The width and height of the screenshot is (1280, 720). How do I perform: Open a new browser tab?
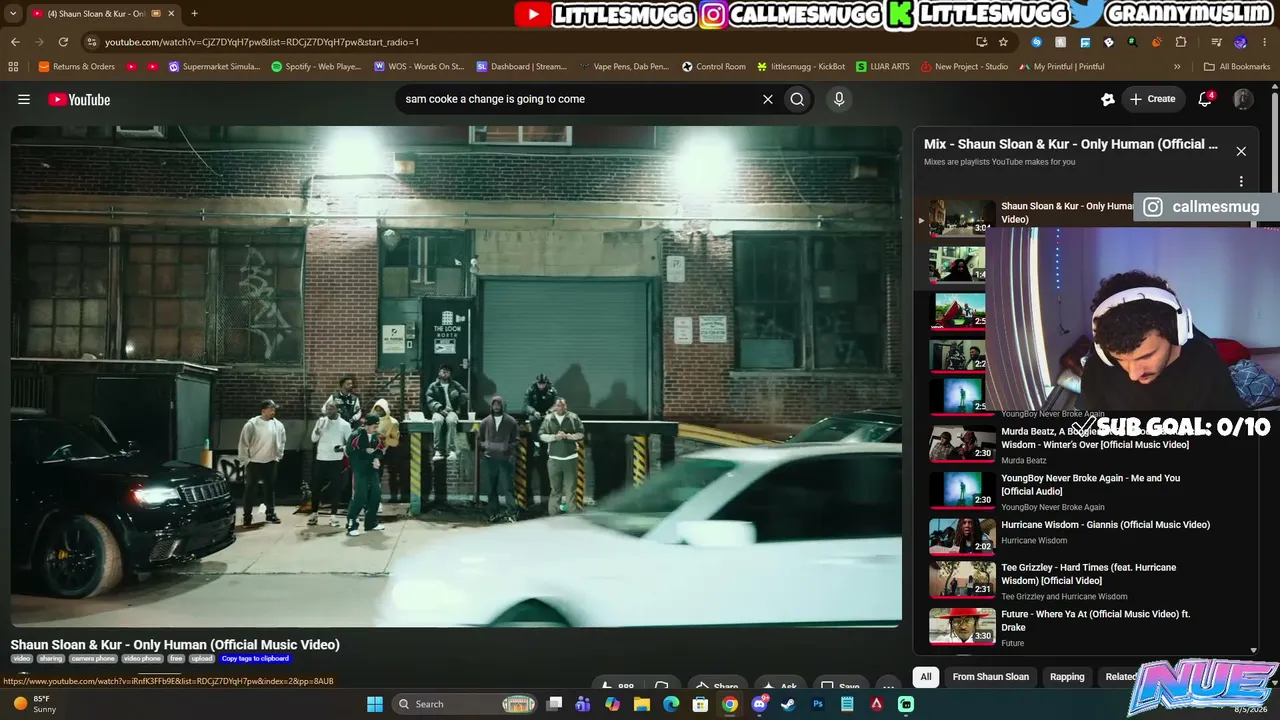[194, 13]
